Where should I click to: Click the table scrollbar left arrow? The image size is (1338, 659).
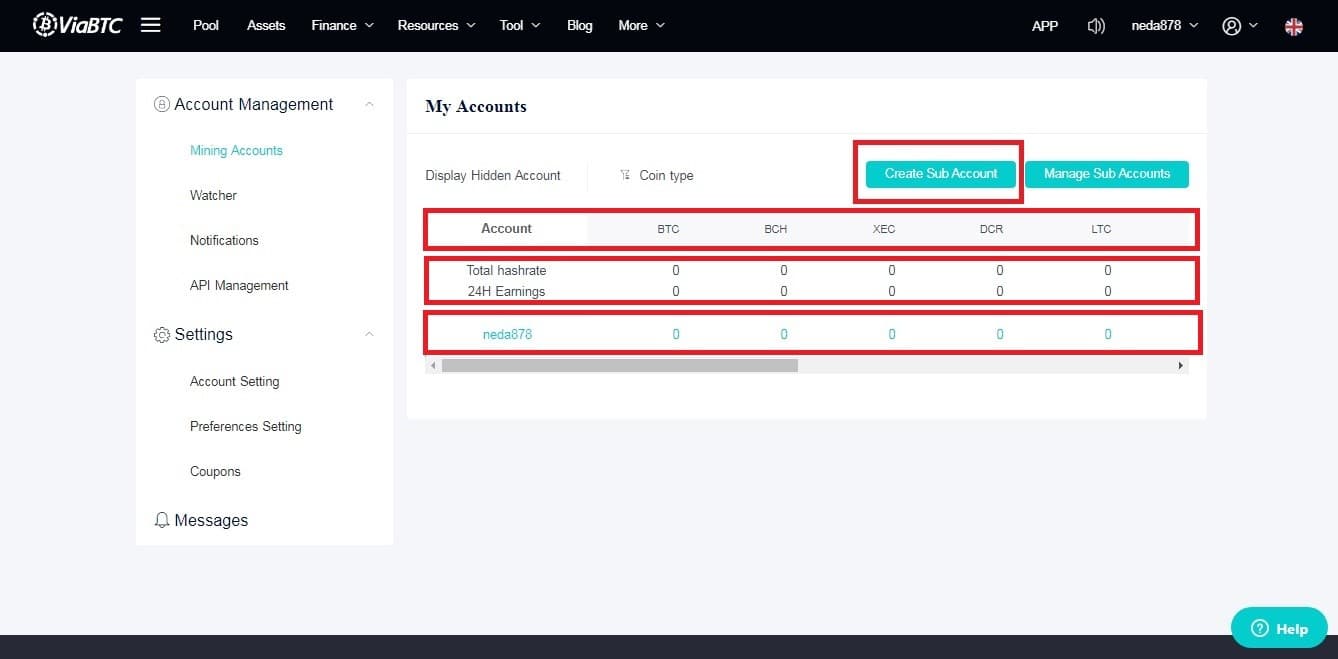(x=433, y=366)
